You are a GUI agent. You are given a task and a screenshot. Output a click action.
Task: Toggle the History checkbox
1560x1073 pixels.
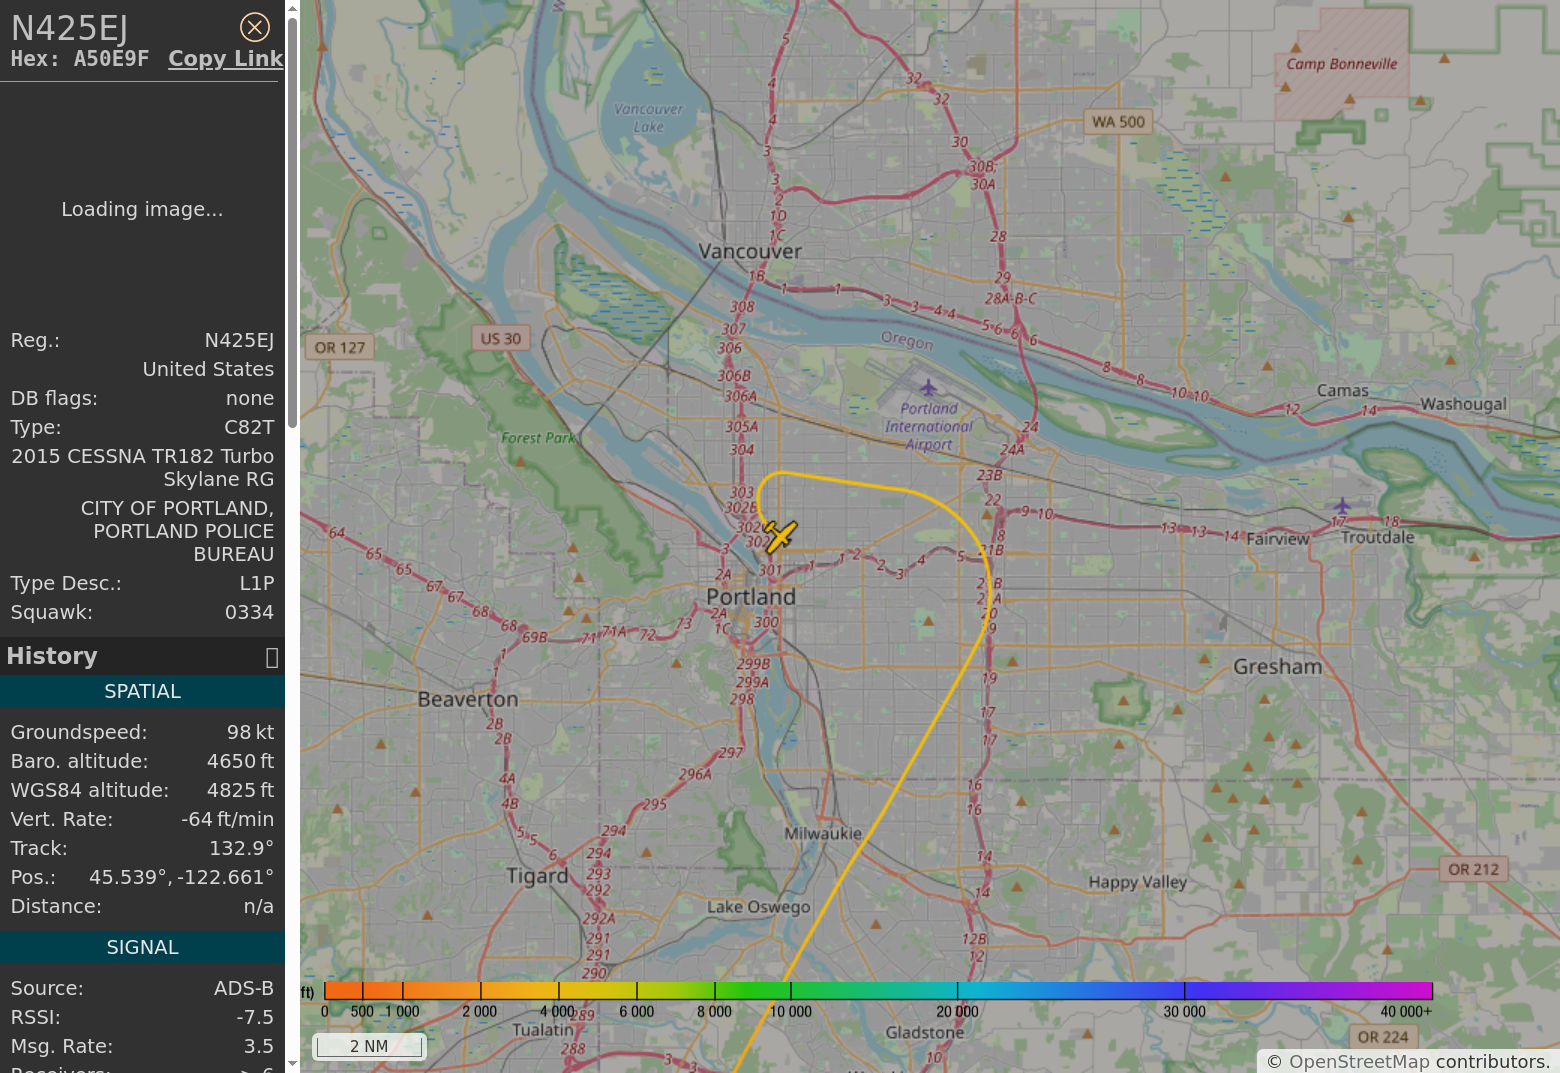271,657
